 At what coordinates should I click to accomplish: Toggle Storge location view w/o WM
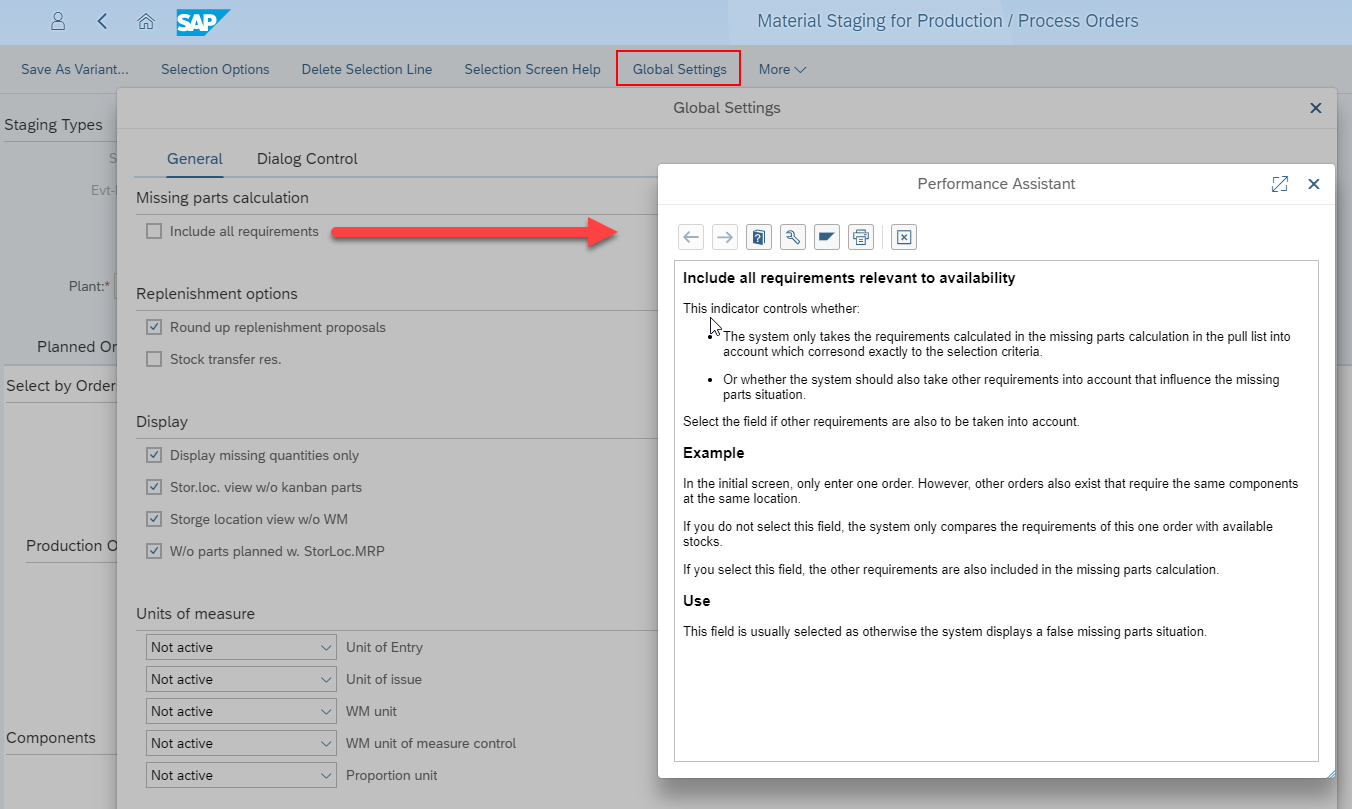154,519
